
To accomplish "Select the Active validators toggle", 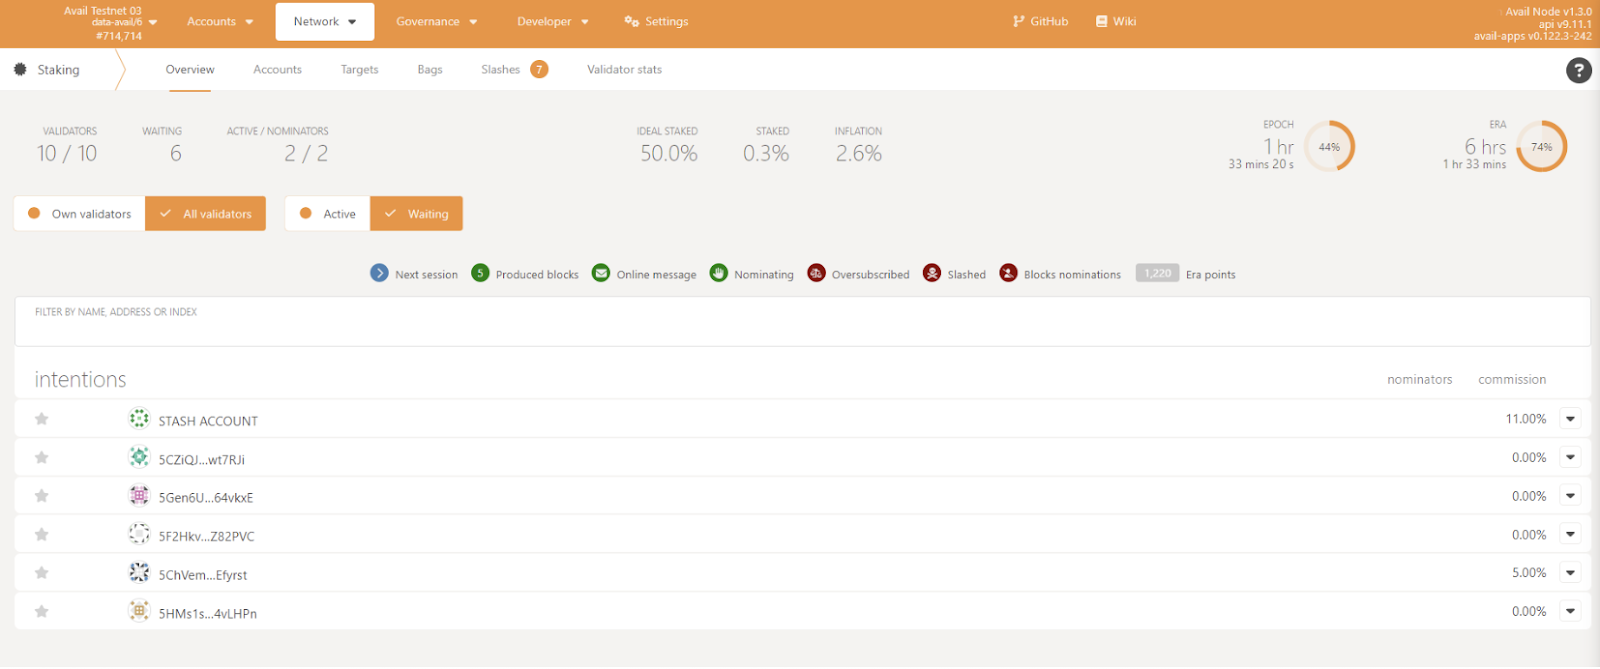I will (328, 214).
